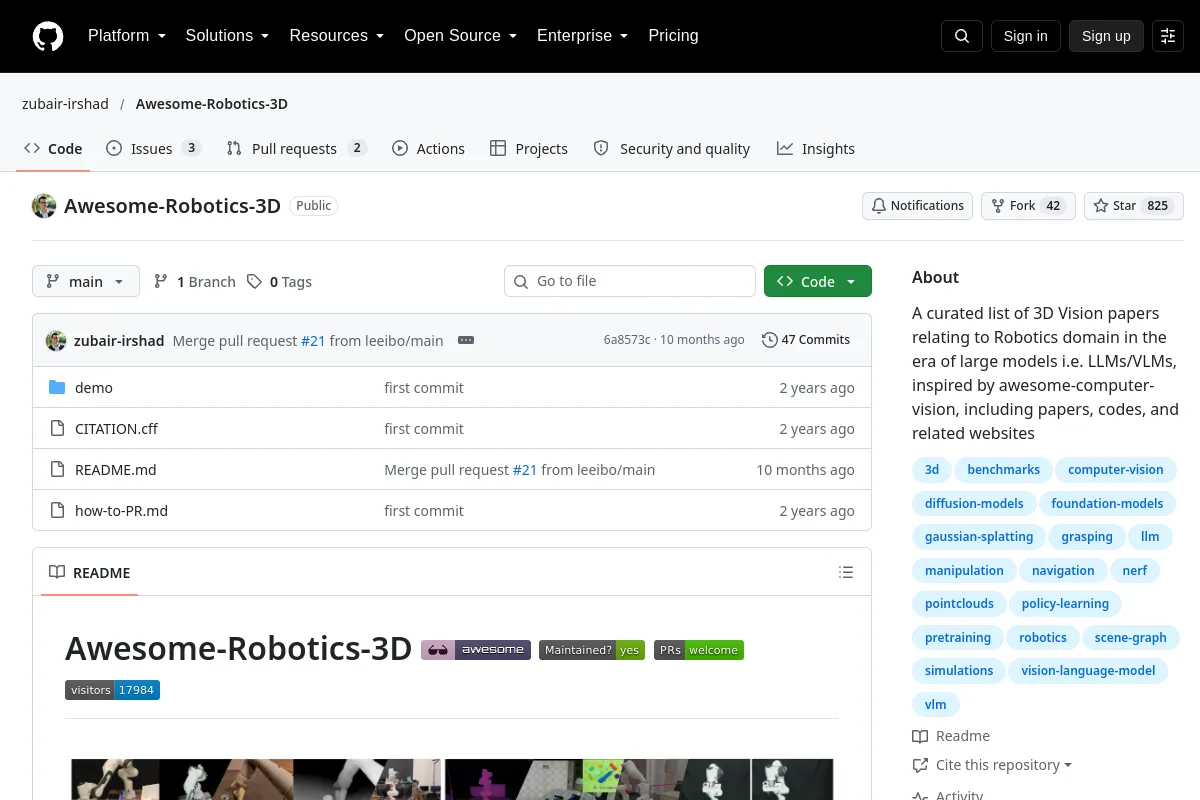The image size is (1200, 800).
Task: Click the commits history clock icon
Action: click(769, 340)
